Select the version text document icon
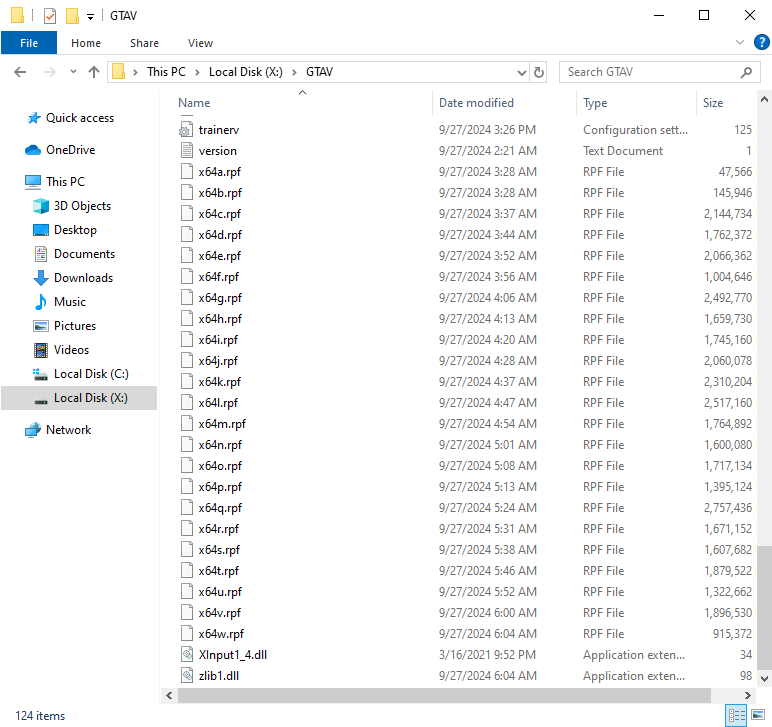 point(186,151)
